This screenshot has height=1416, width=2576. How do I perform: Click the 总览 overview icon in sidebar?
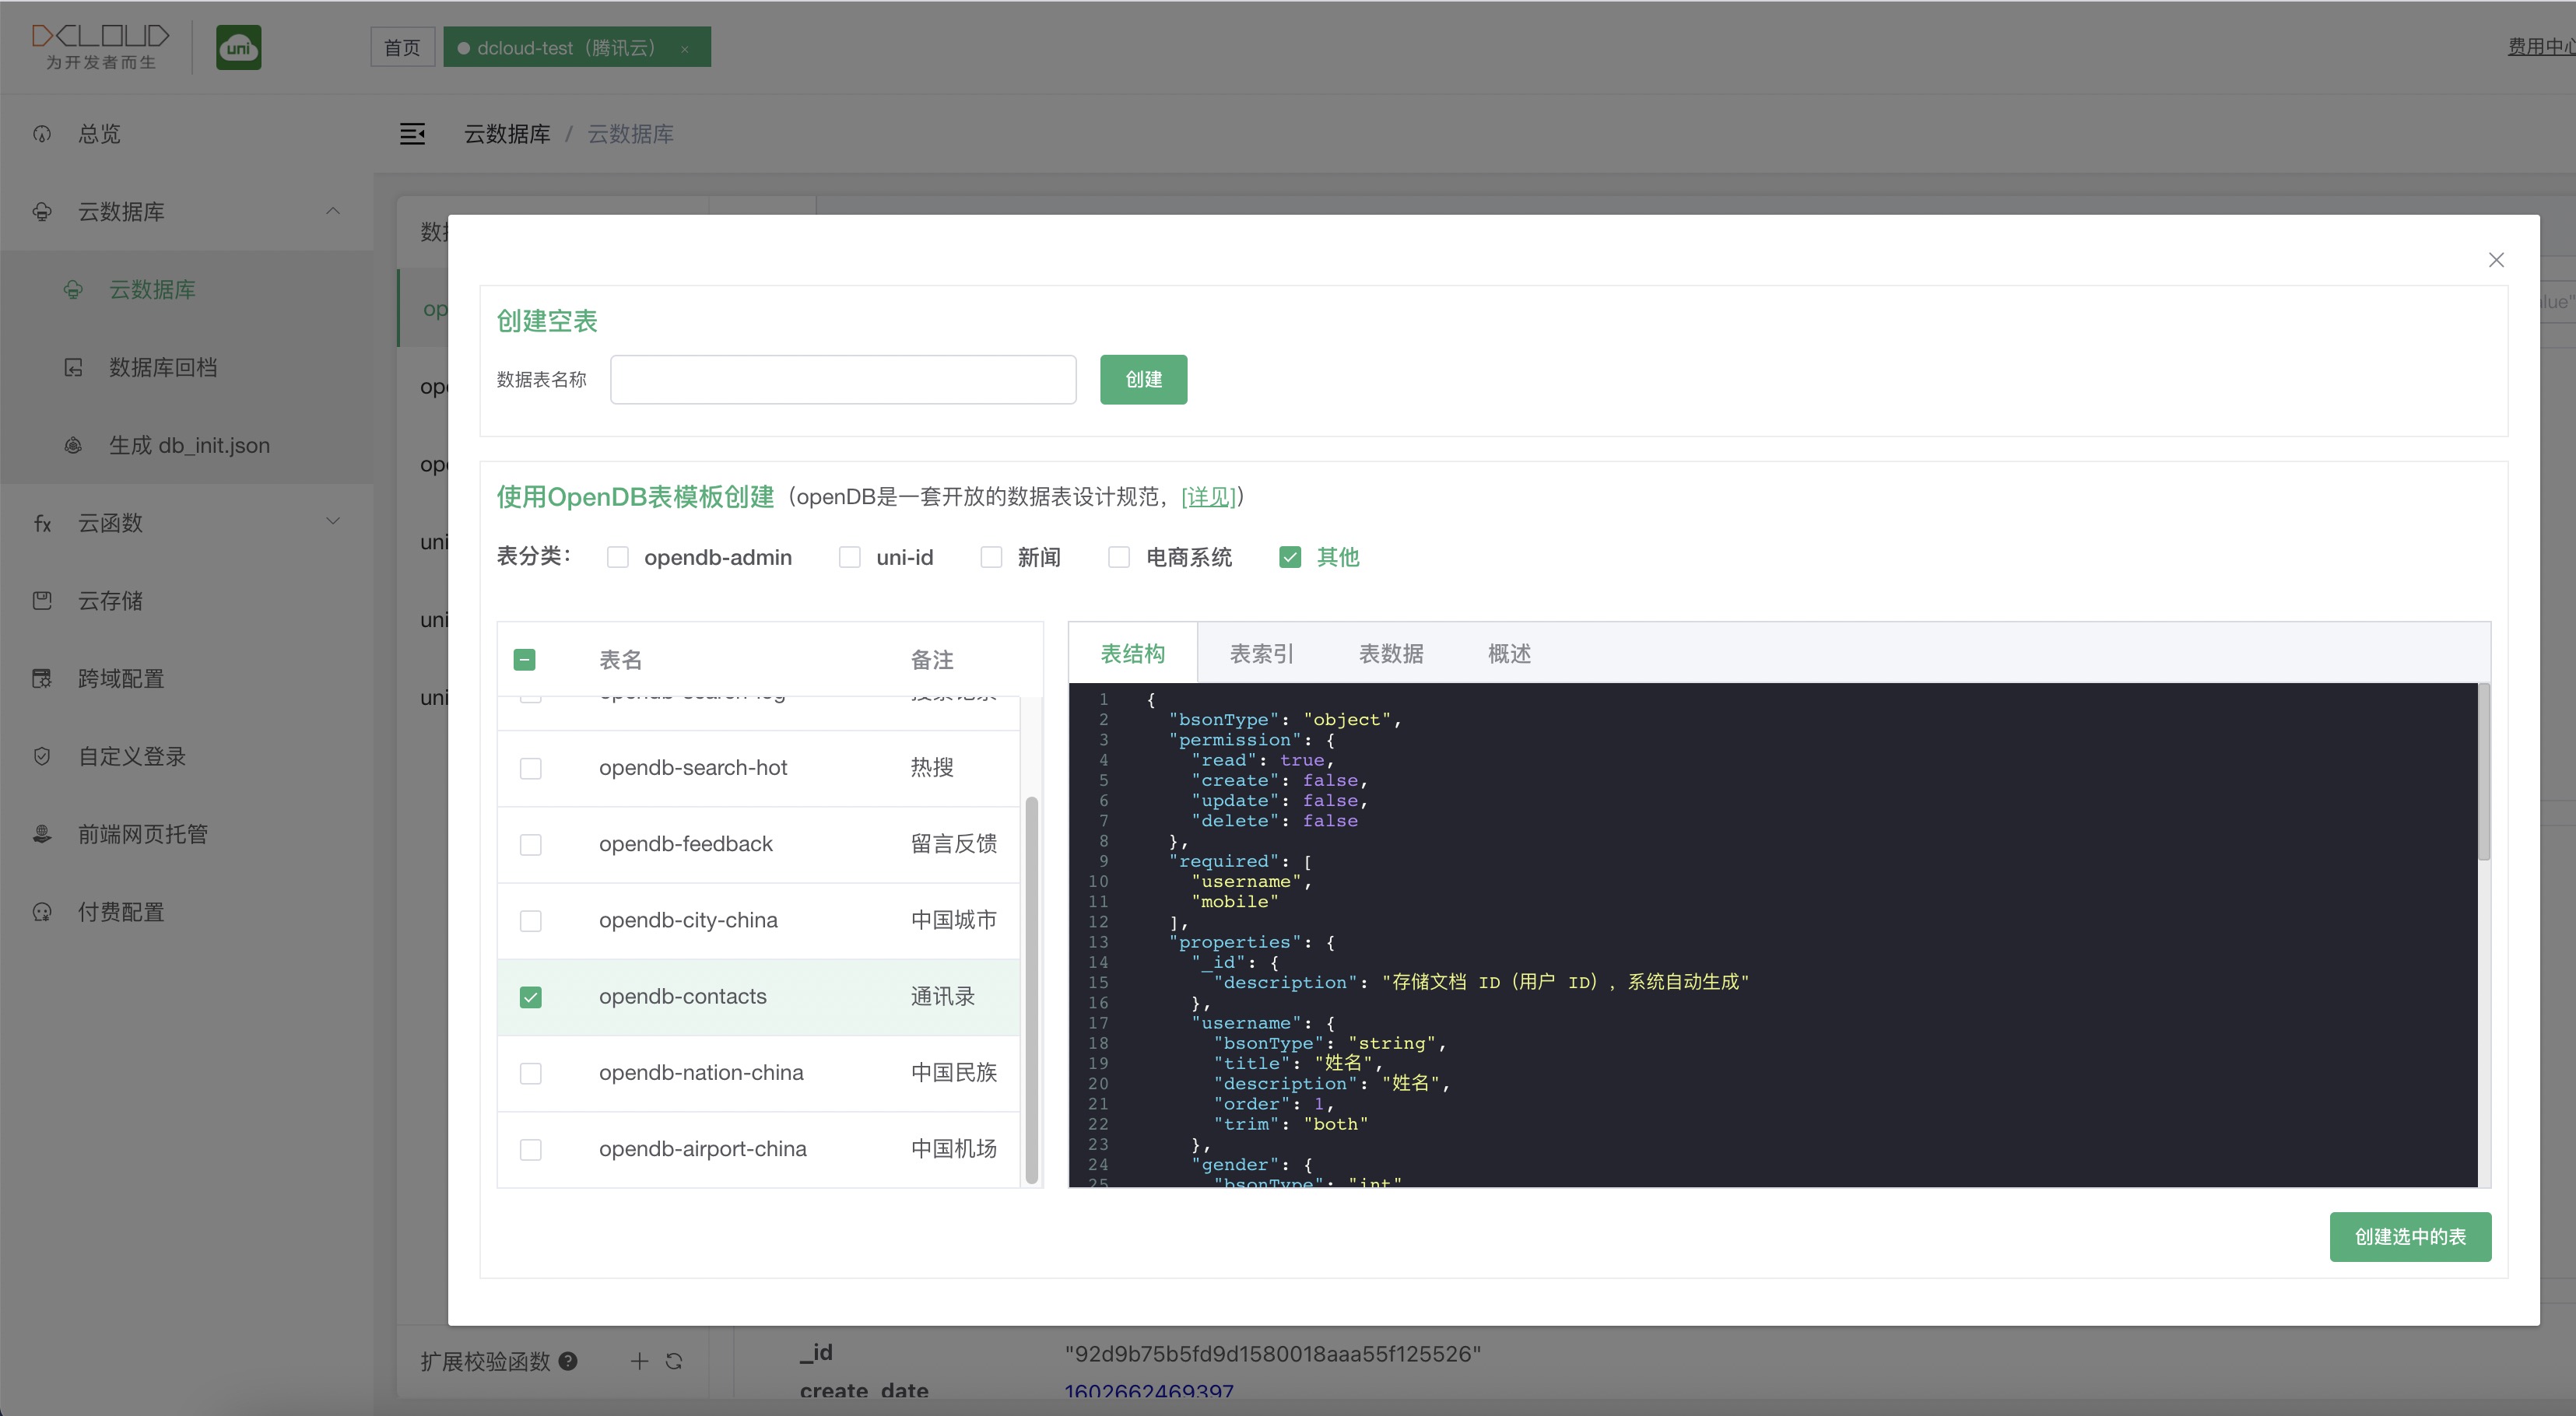point(42,134)
